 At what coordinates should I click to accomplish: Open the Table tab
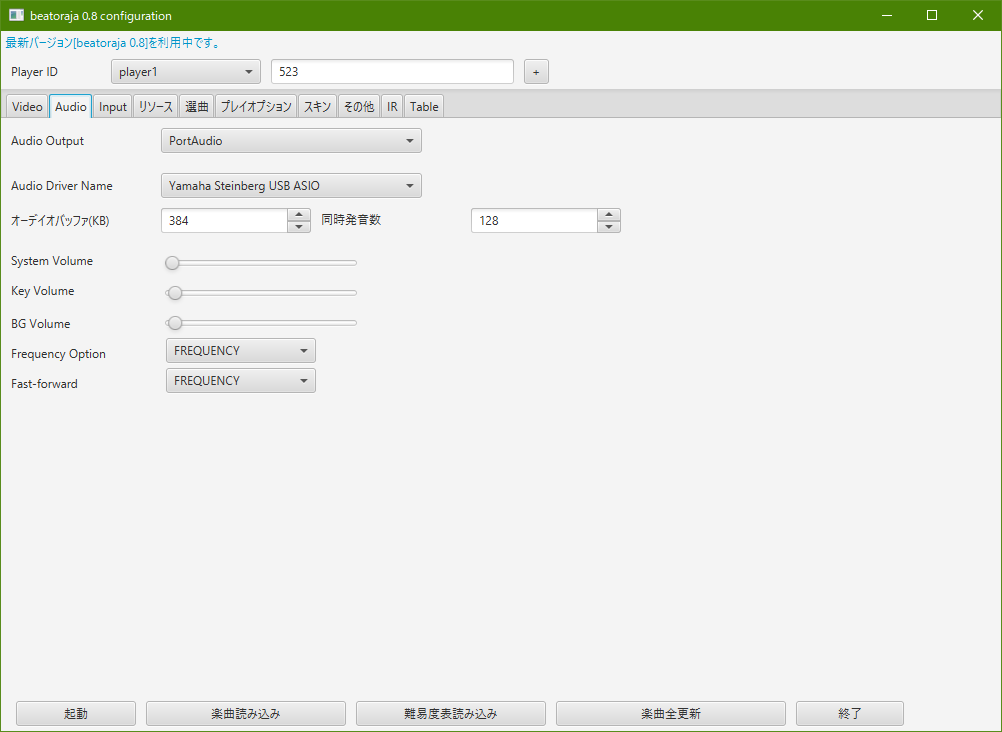tap(424, 107)
